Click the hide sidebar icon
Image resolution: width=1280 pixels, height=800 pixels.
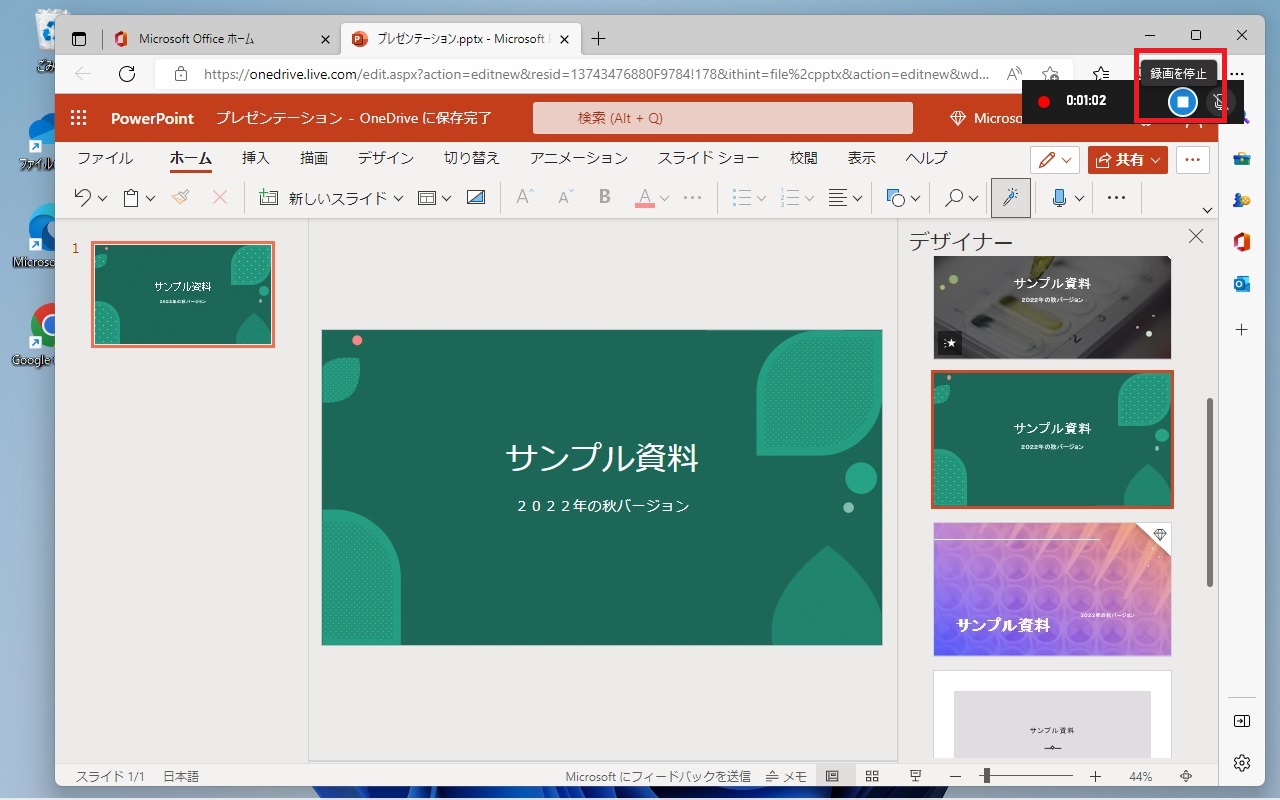(1242, 721)
